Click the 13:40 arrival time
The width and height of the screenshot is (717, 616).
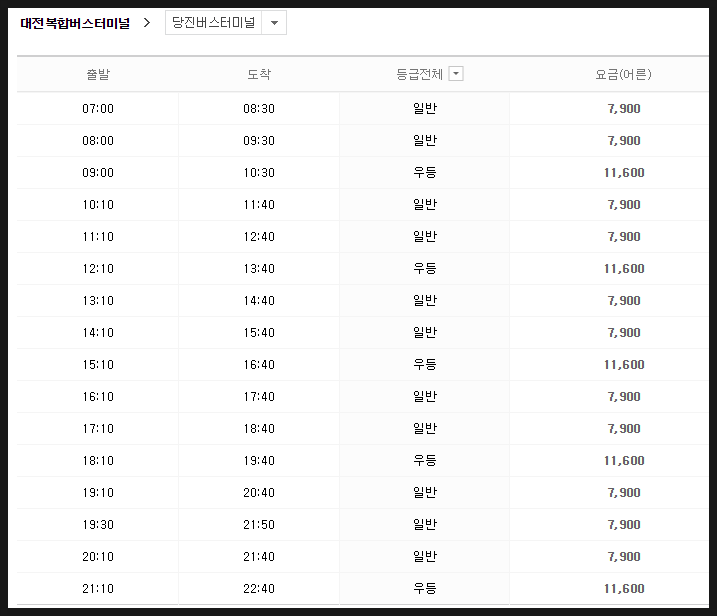coord(259,268)
